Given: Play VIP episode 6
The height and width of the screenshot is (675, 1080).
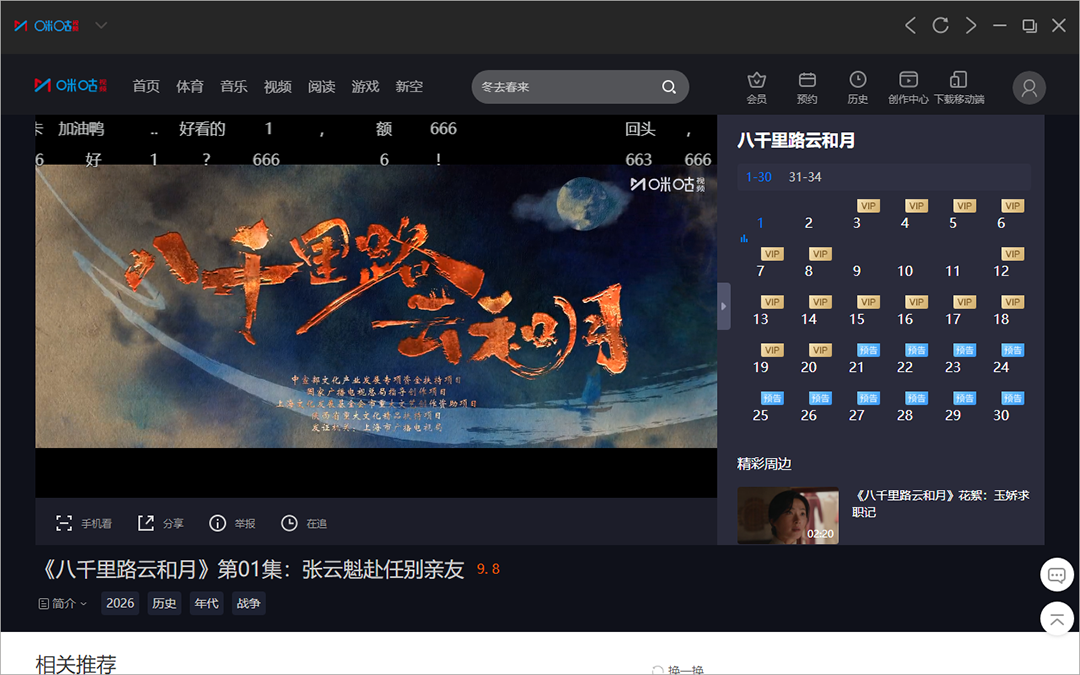Looking at the screenshot, I should coord(1001,222).
